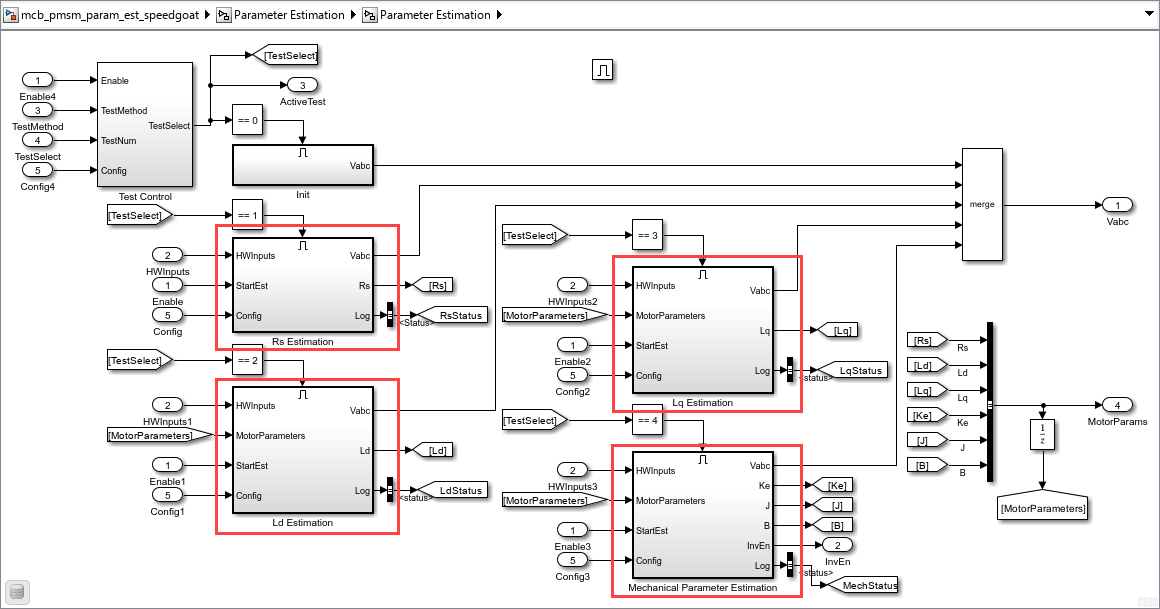The image size is (1160, 609).
Task: Select the merge block
Action: pyautogui.click(x=982, y=204)
